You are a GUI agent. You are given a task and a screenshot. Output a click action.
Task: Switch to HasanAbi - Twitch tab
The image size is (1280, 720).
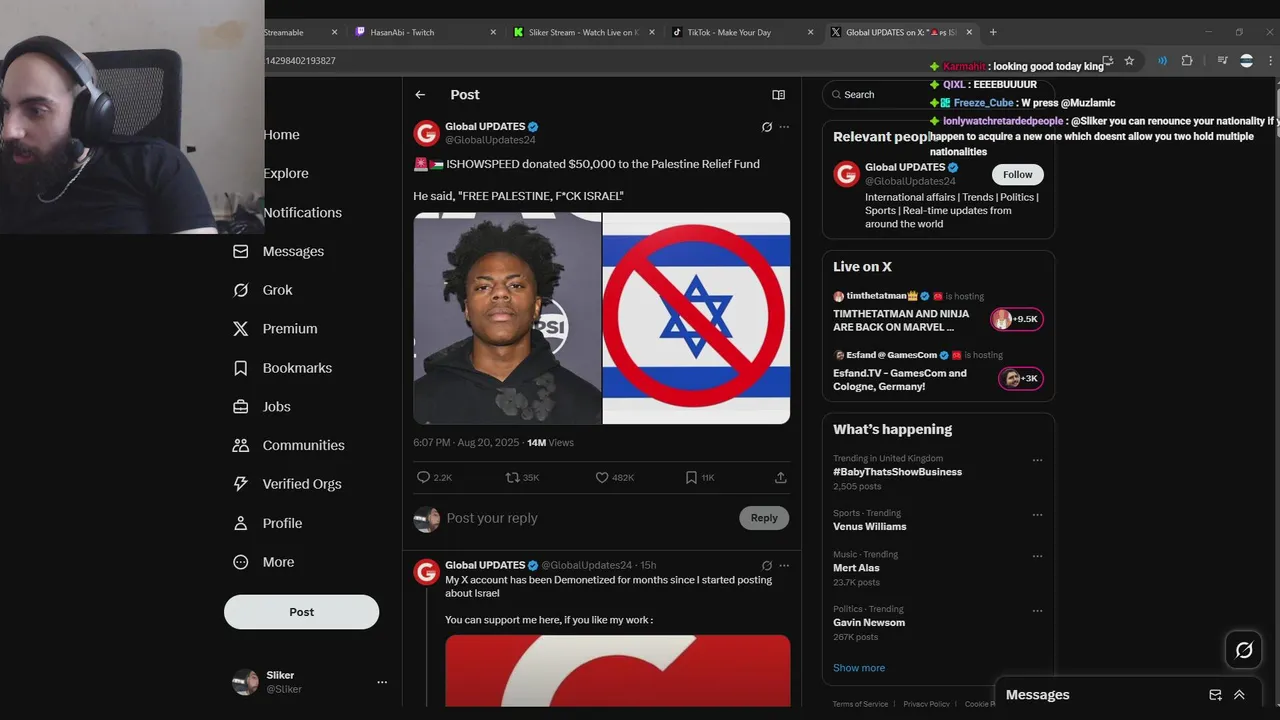[x=426, y=32]
